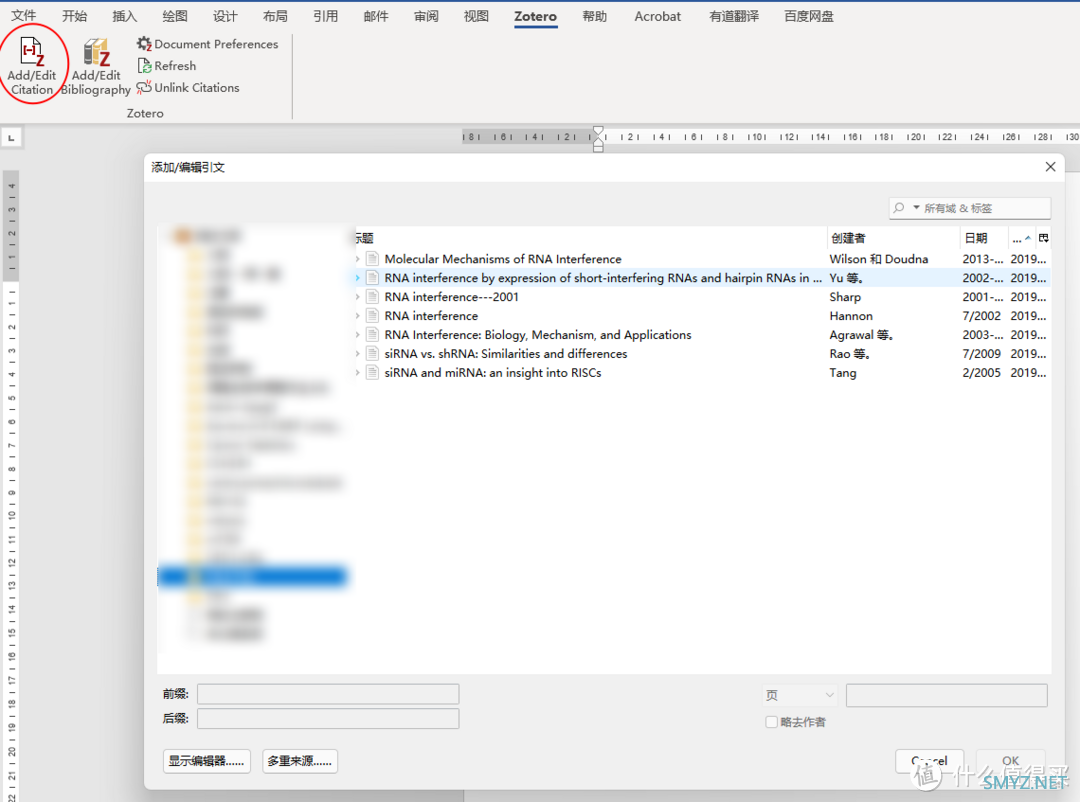Click document icon of Sharp's RNA interference---2001
The width and height of the screenshot is (1080, 802).
pos(372,297)
